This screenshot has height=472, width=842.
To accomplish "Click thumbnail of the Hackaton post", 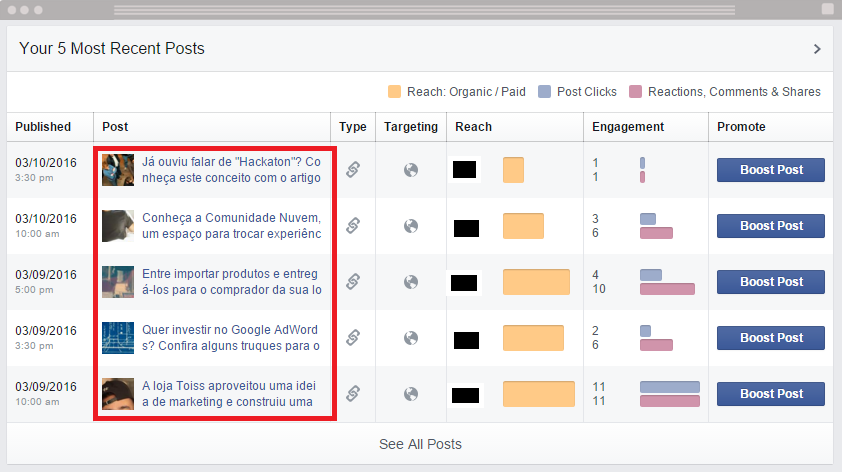I will 118,170.
